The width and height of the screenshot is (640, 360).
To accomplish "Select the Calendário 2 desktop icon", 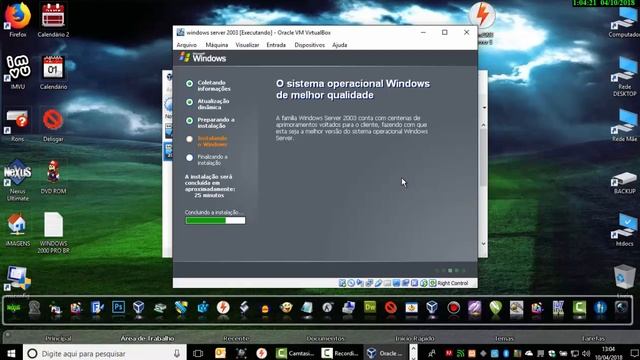I will pyautogui.click(x=53, y=20).
